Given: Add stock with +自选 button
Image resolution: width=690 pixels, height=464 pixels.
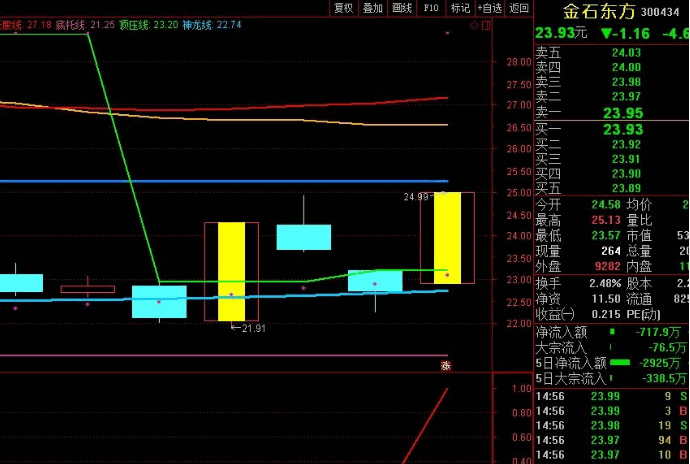Looking at the screenshot, I should point(490,8).
